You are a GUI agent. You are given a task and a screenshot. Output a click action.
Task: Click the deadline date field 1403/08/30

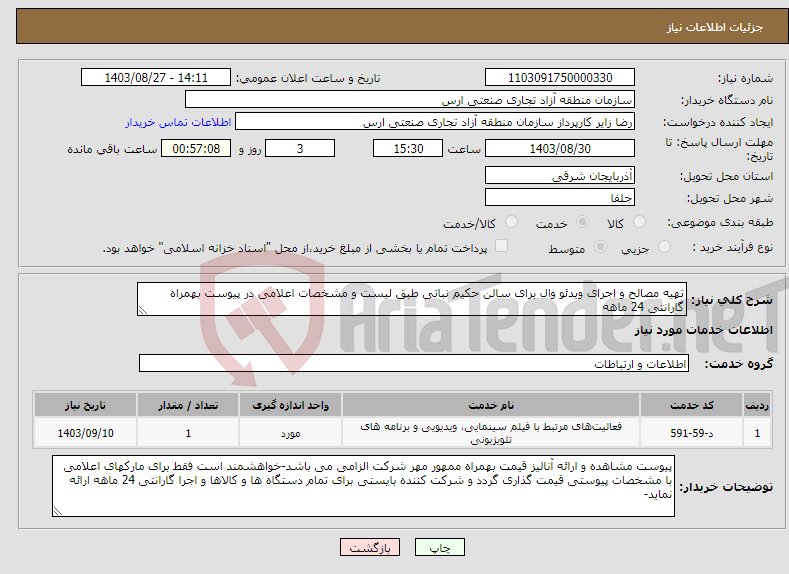pyautogui.click(x=560, y=148)
